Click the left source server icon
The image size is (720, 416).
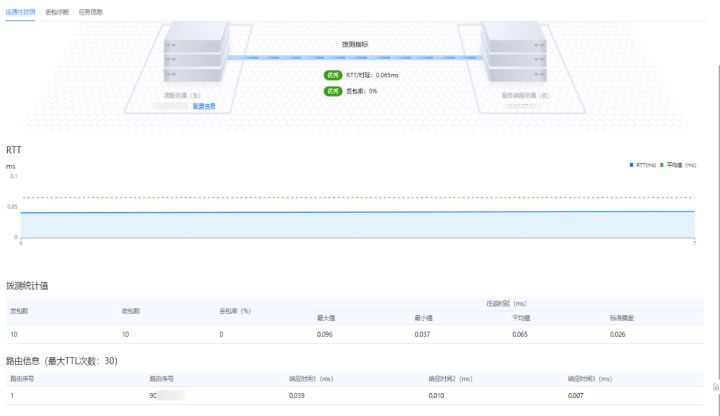[x=196, y=53]
